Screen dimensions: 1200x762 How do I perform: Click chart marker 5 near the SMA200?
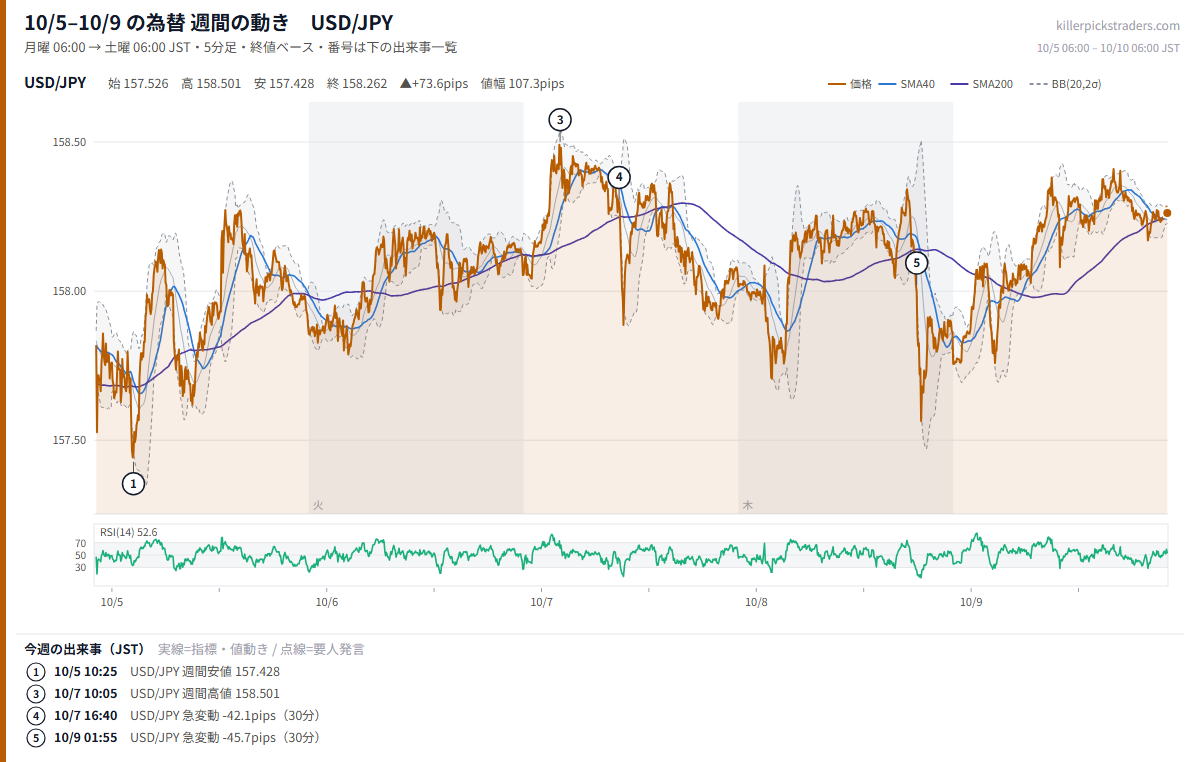tap(917, 263)
